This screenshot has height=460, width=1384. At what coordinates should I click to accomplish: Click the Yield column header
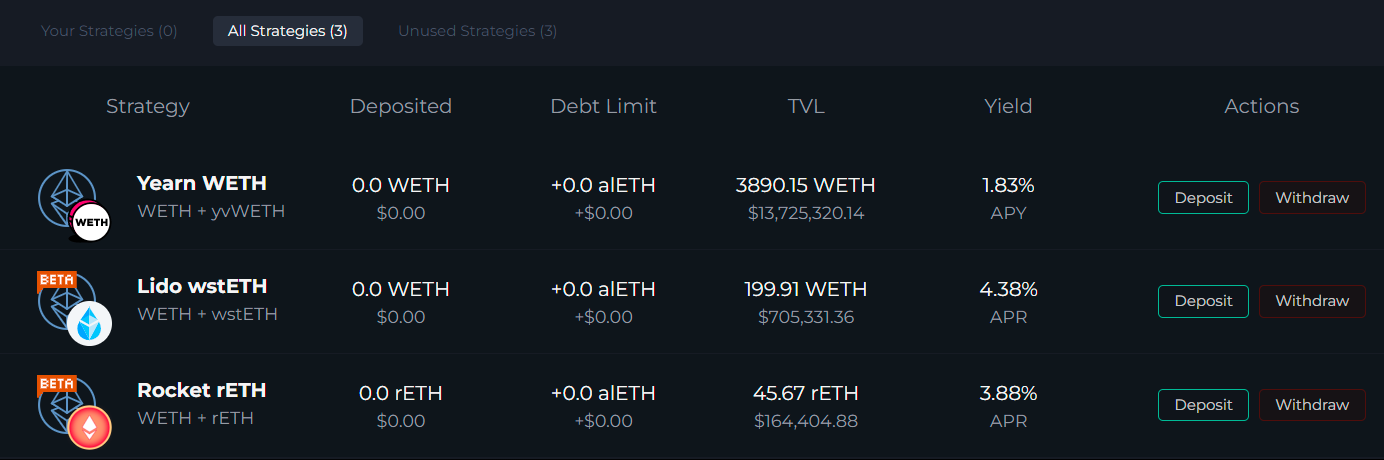click(x=1008, y=106)
